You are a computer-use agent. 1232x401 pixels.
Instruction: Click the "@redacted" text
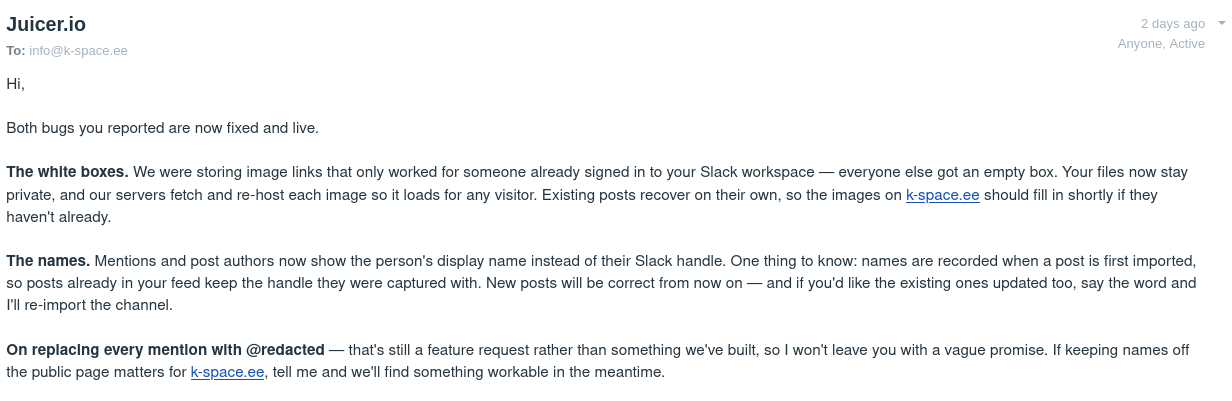[x=284, y=350]
